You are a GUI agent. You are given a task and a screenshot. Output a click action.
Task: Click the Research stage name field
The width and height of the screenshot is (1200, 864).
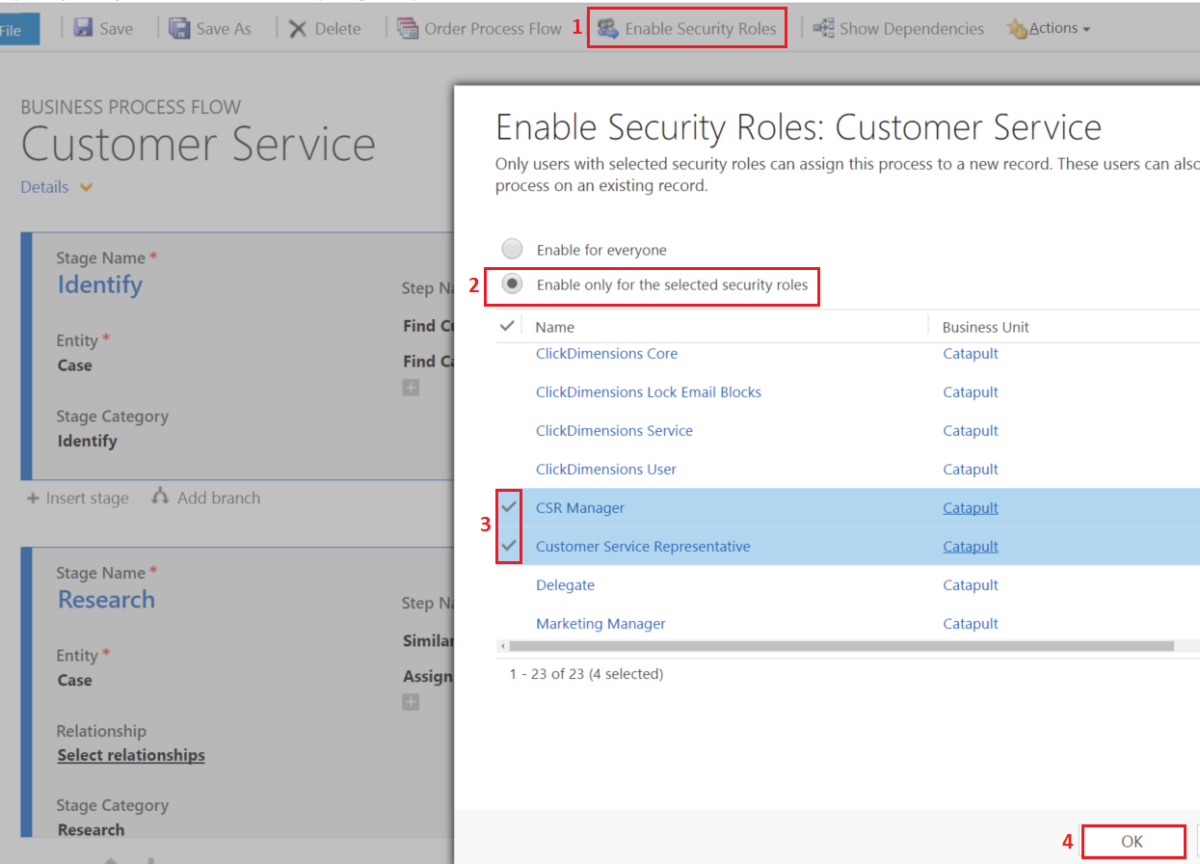[x=106, y=600]
